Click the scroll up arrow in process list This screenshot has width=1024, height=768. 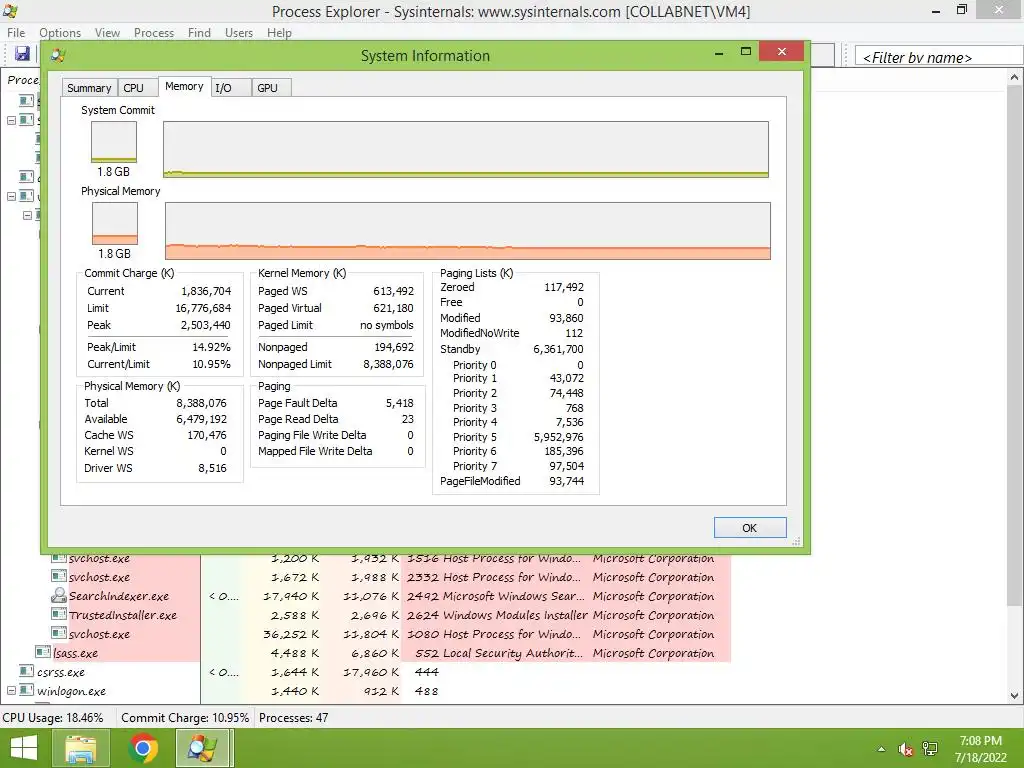[x=1014, y=77]
